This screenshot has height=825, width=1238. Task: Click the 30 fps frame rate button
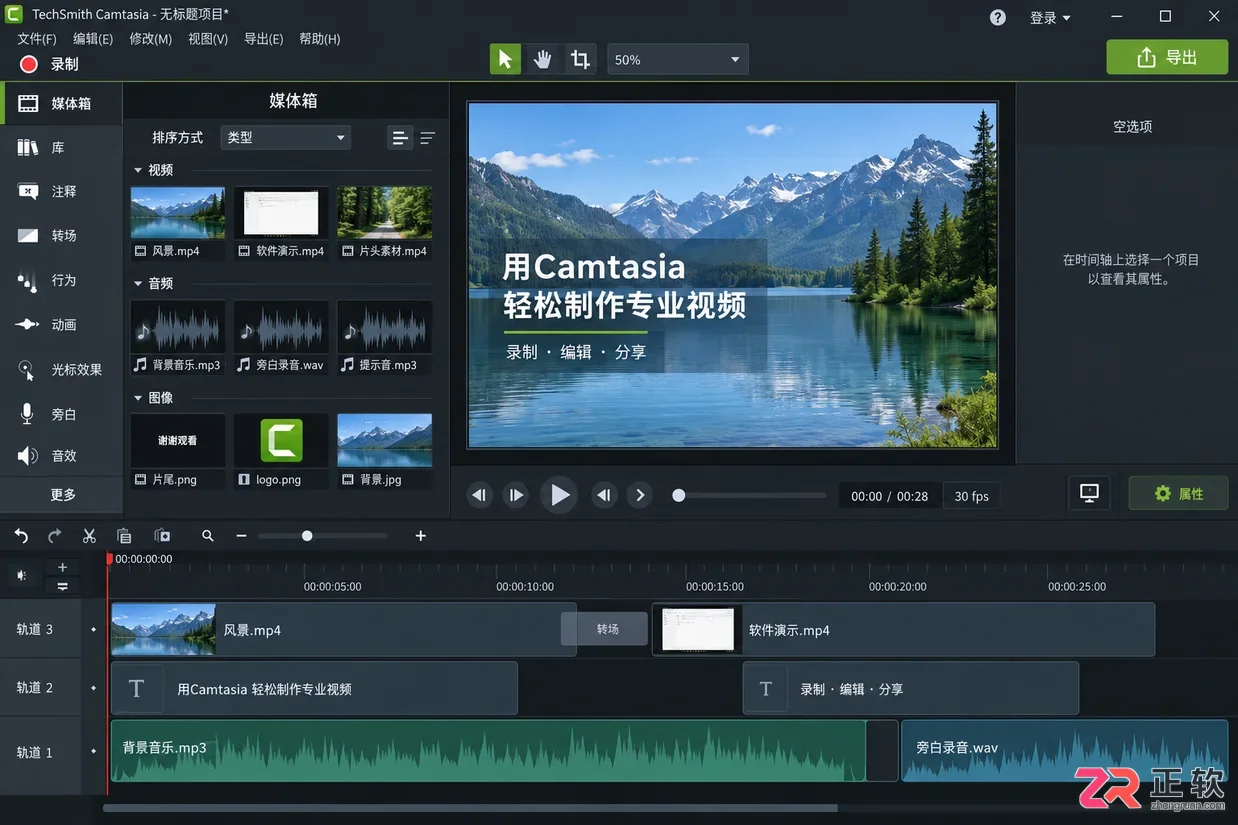tap(972, 496)
